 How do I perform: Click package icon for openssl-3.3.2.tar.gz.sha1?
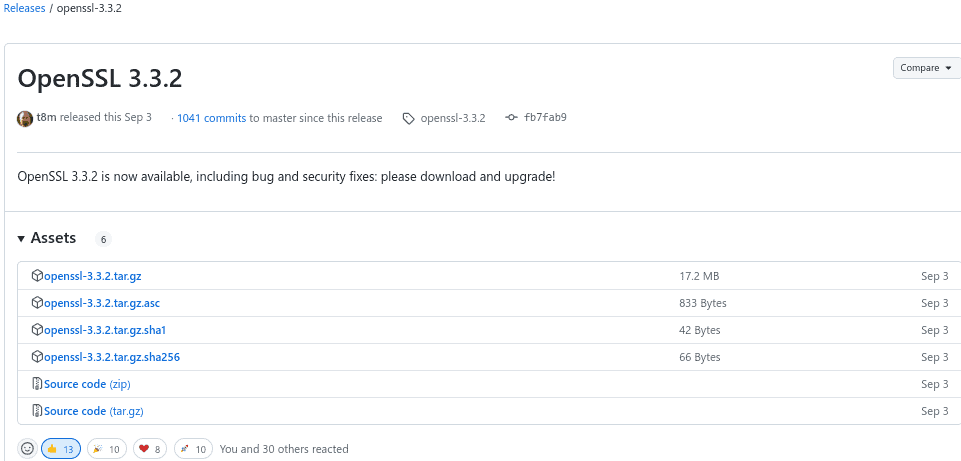click(37, 330)
